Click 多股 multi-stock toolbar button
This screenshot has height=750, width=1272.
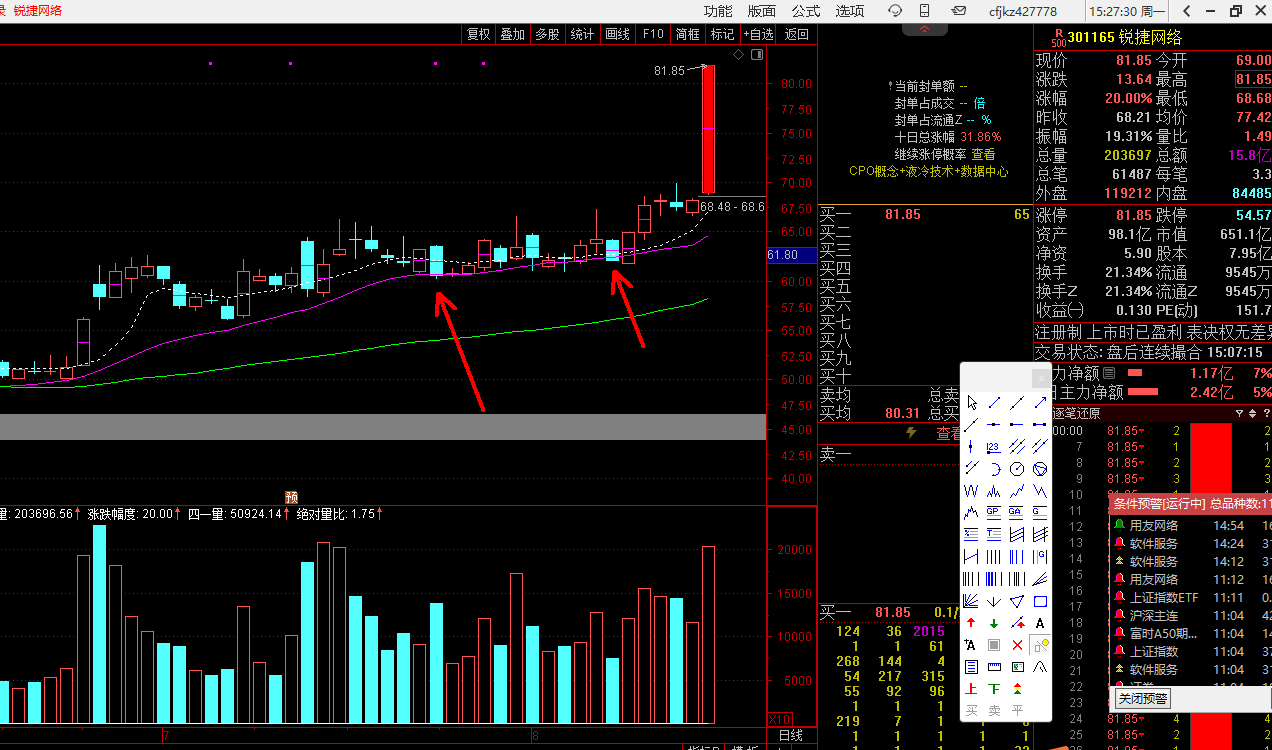tap(547, 34)
